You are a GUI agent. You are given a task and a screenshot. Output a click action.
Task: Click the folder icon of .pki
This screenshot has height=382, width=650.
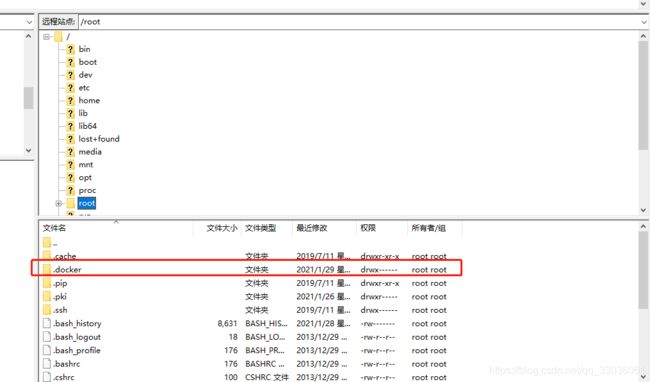[x=47, y=297]
